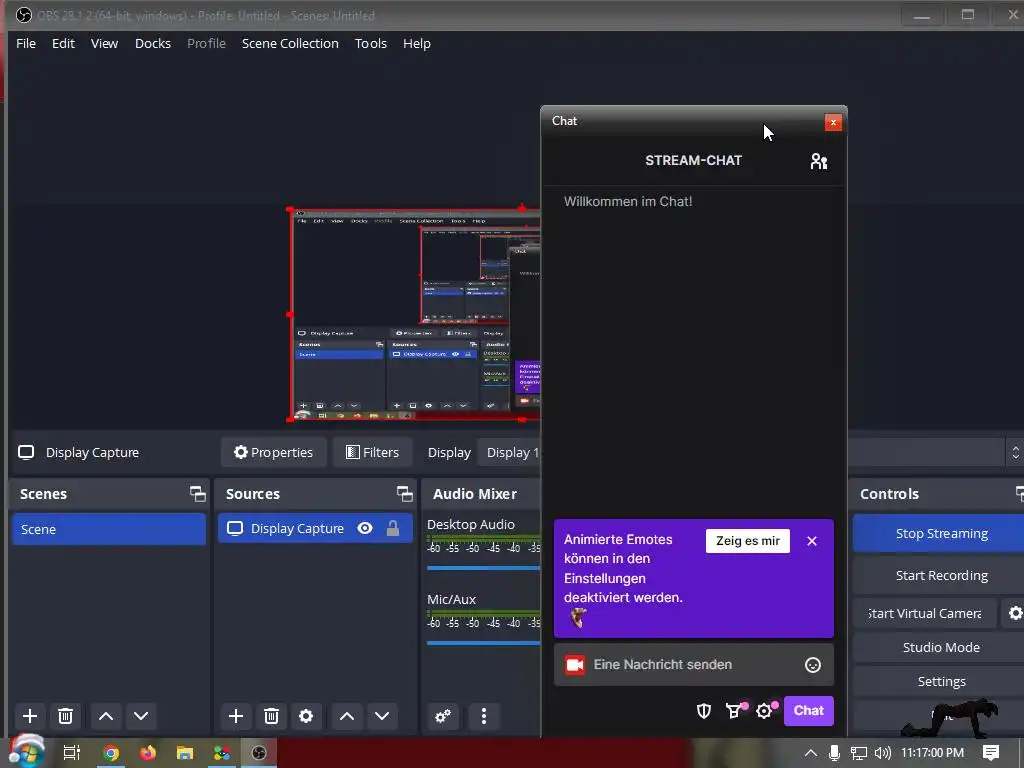Move scene up with arrow icon

point(106,716)
